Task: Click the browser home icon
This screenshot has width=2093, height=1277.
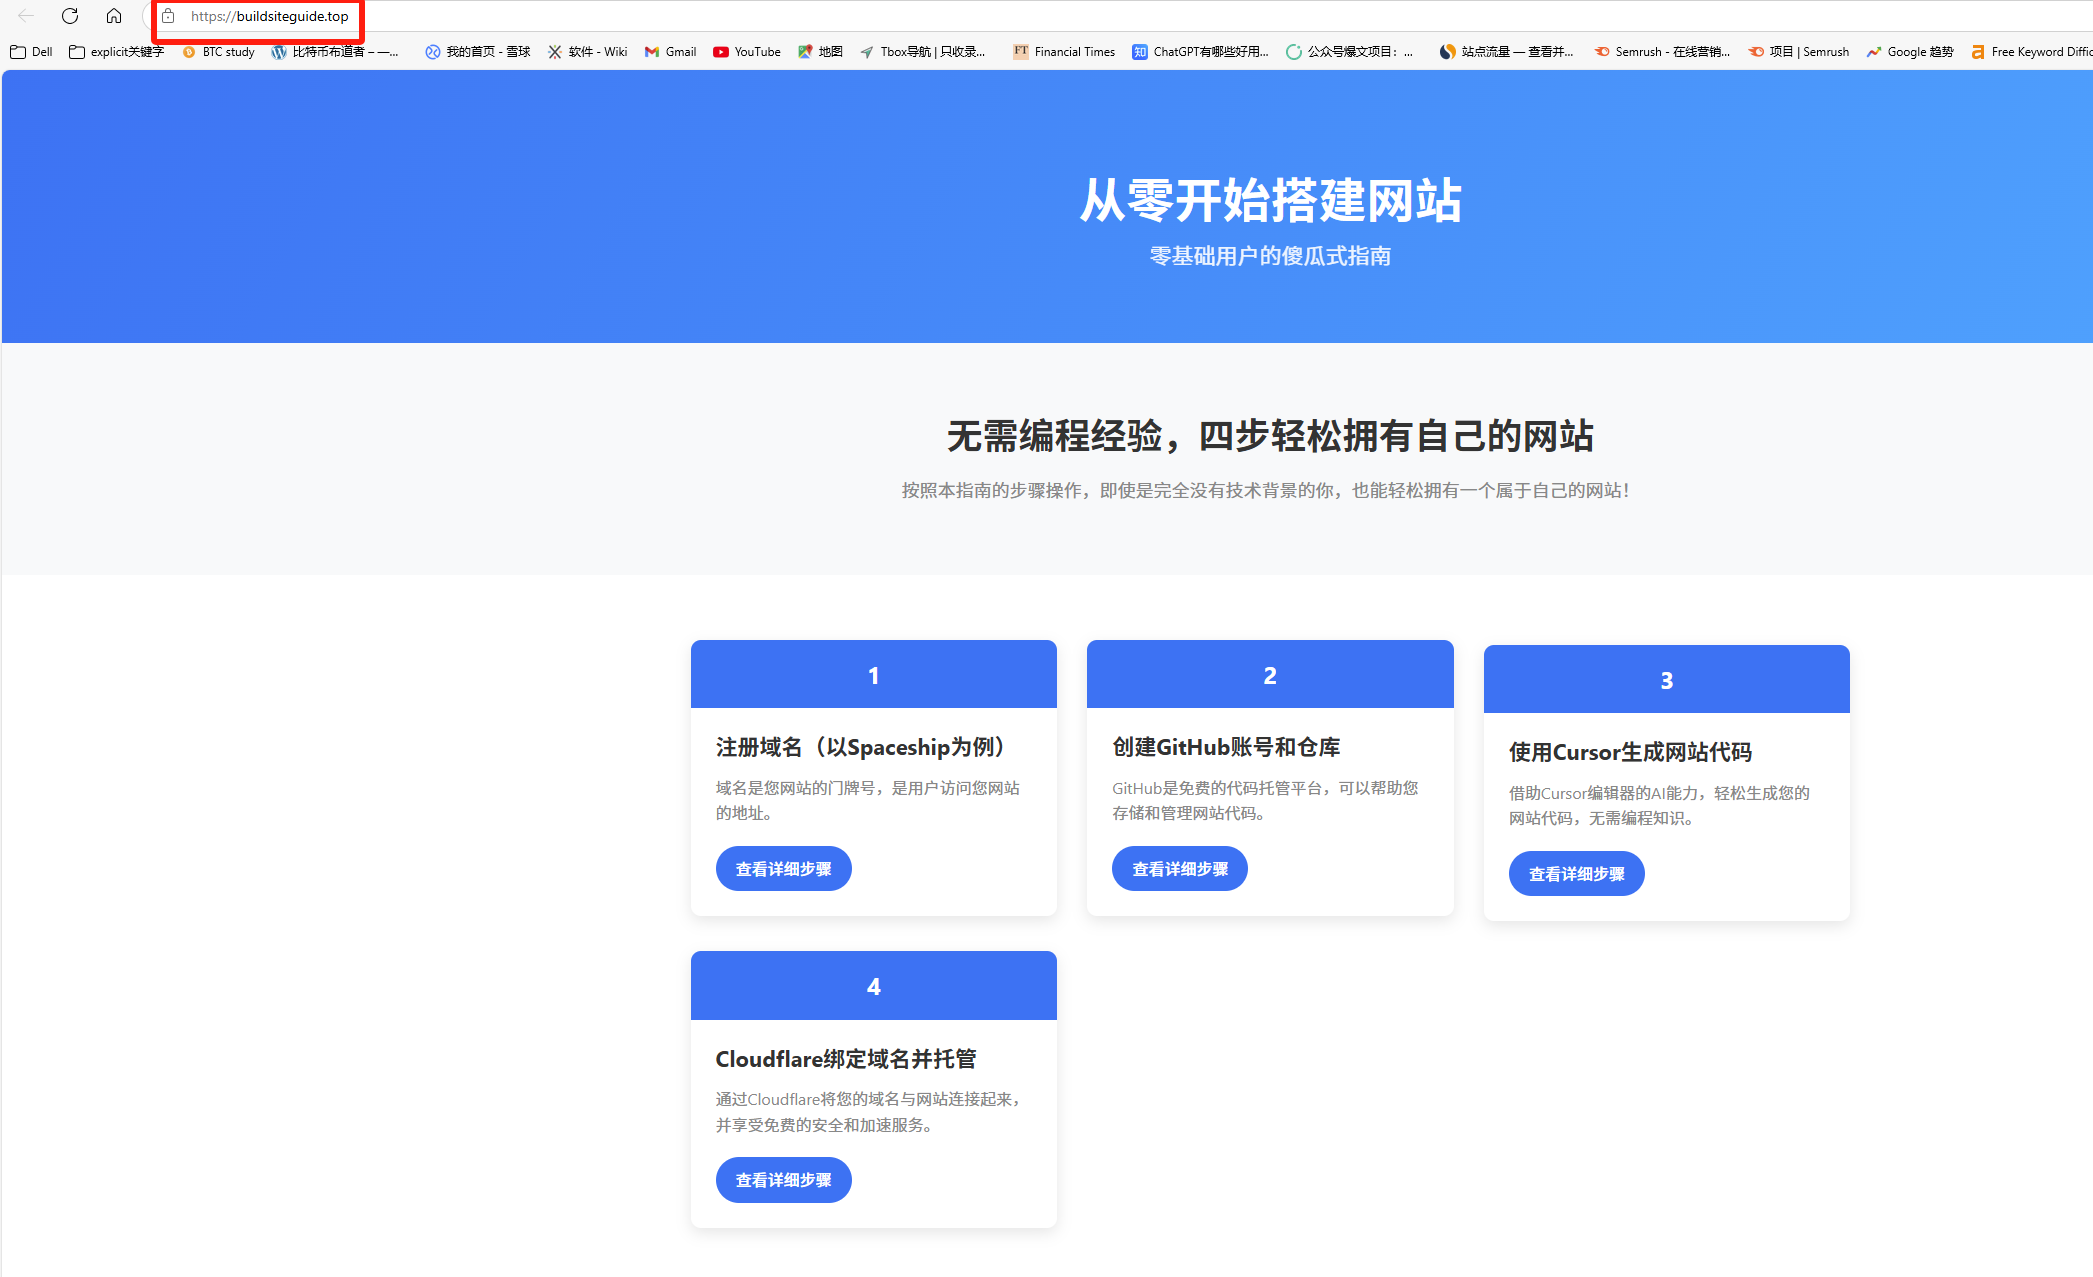Action: click(114, 16)
